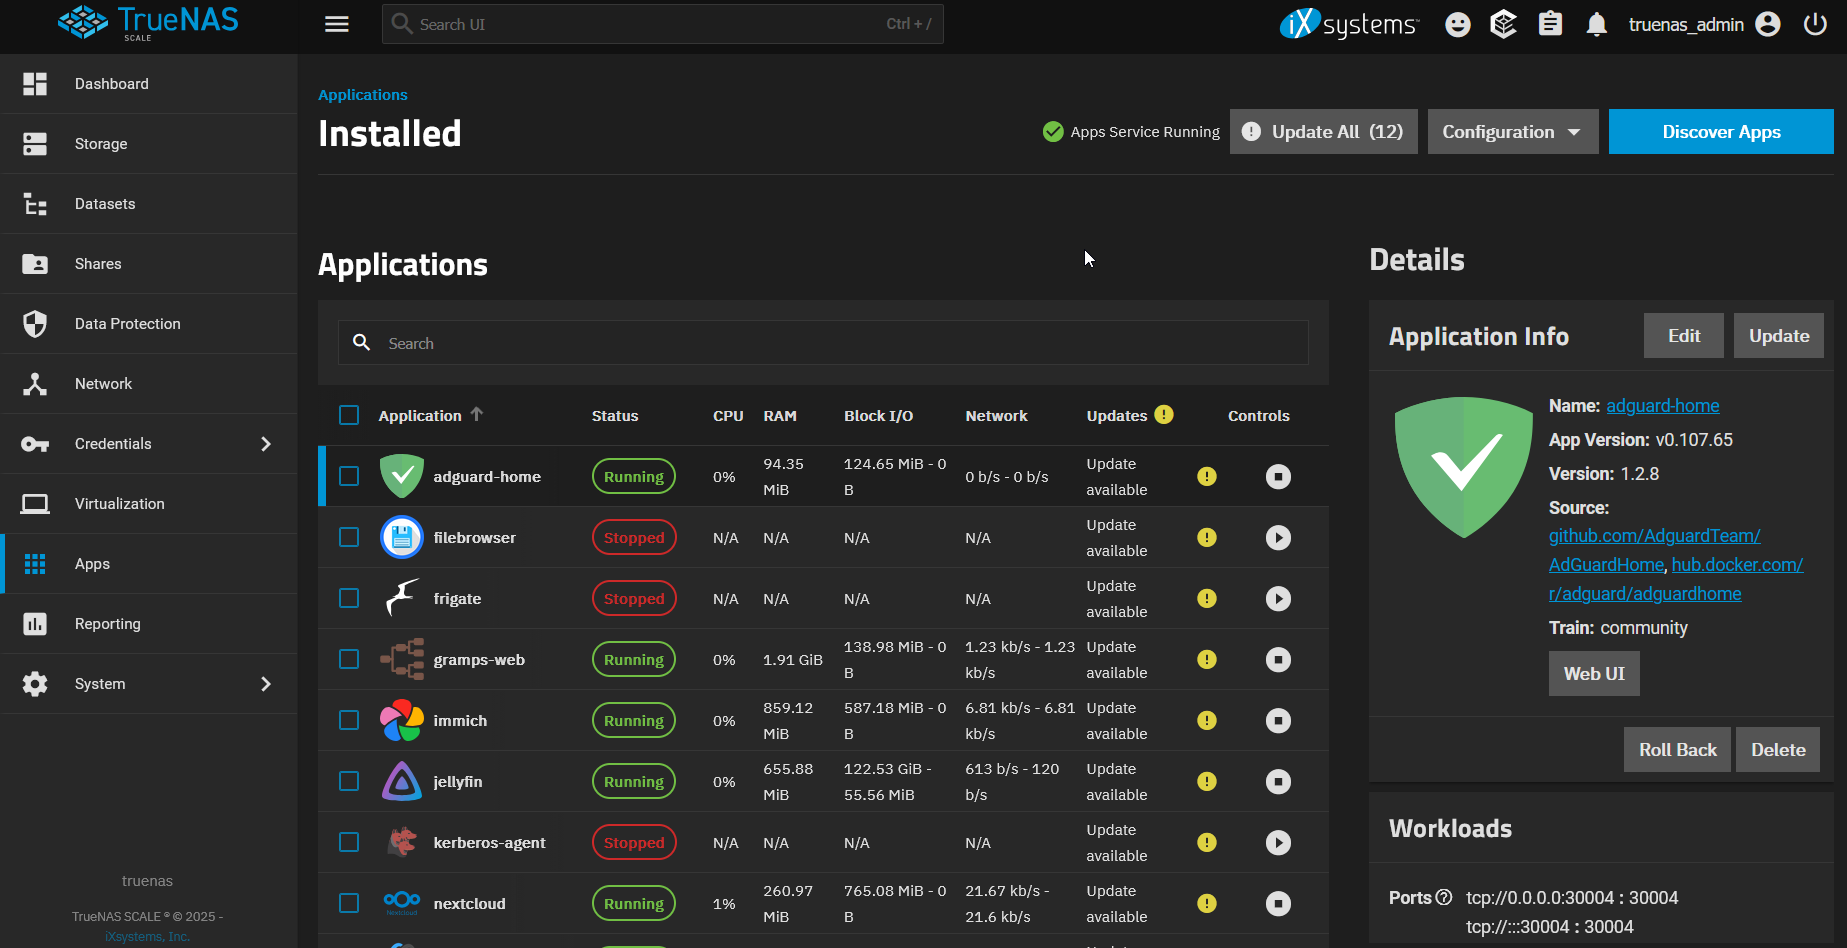The width and height of the screenshot is (1847, 948).
Task: Toggle the select-all applications checkbox
Action: tap(349, 415)
